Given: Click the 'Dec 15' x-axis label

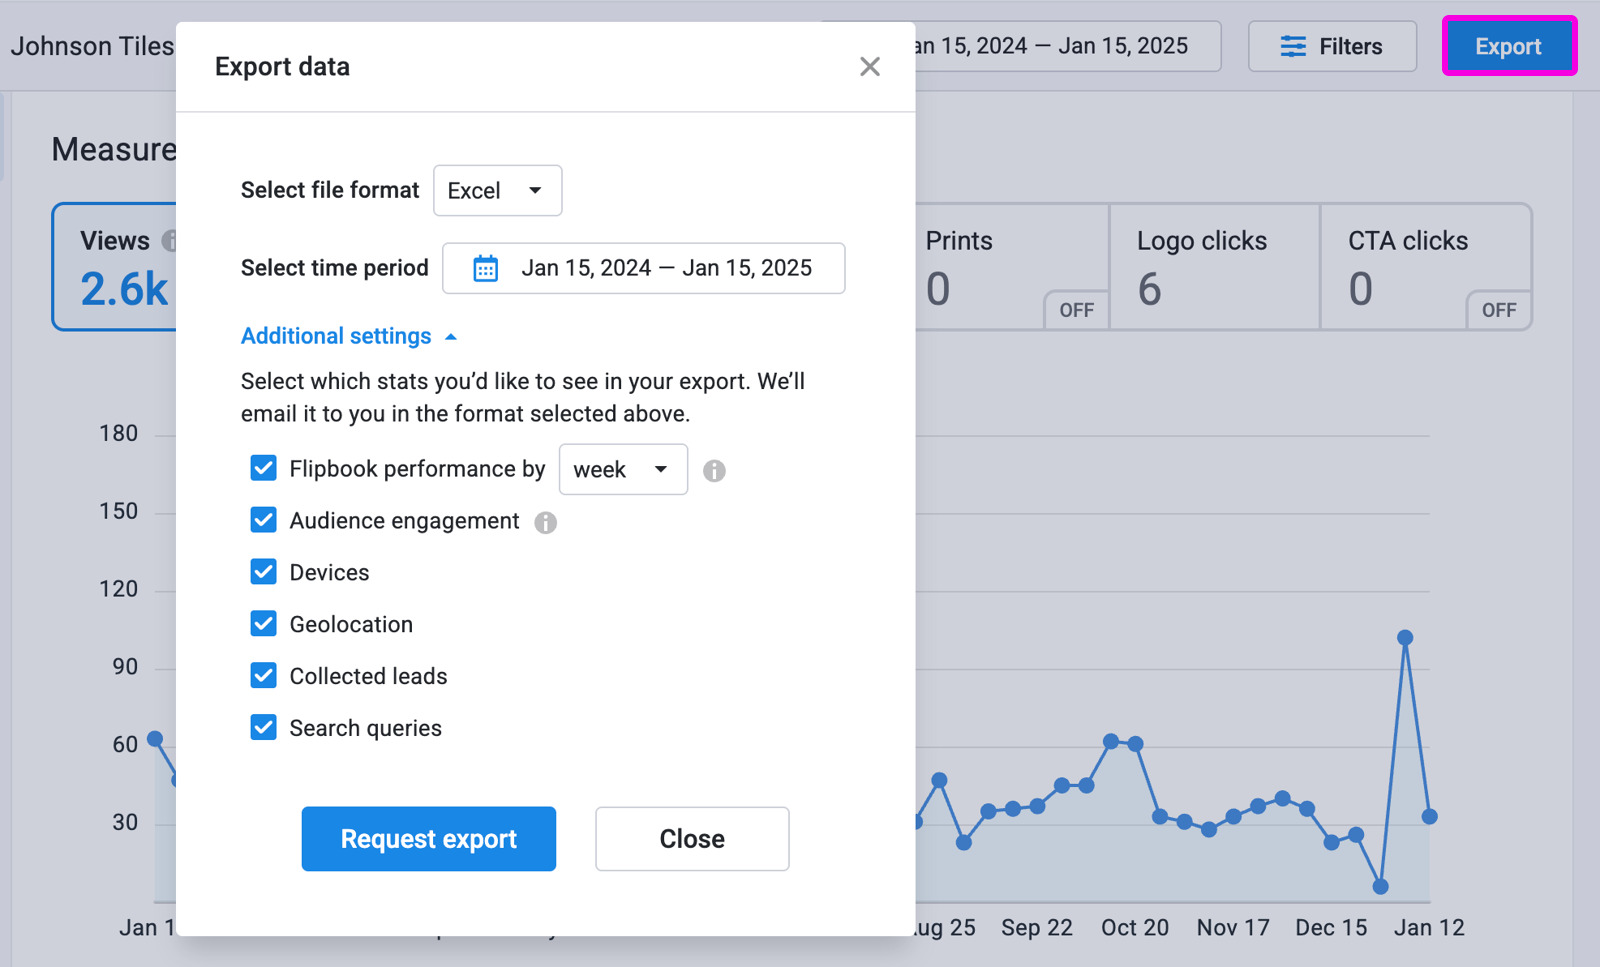Looking at the screenshot, I should 1331,928.
